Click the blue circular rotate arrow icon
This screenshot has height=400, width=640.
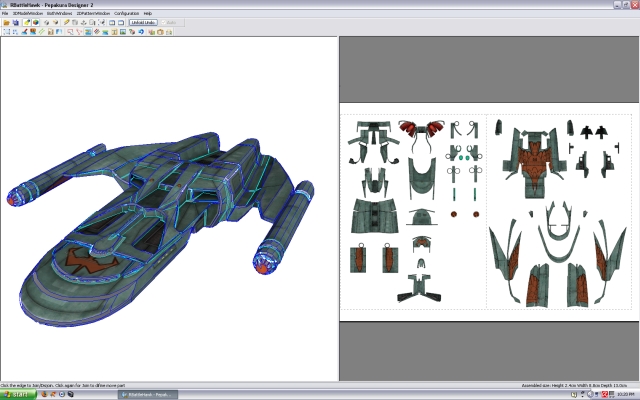click(x=141, y=32)
